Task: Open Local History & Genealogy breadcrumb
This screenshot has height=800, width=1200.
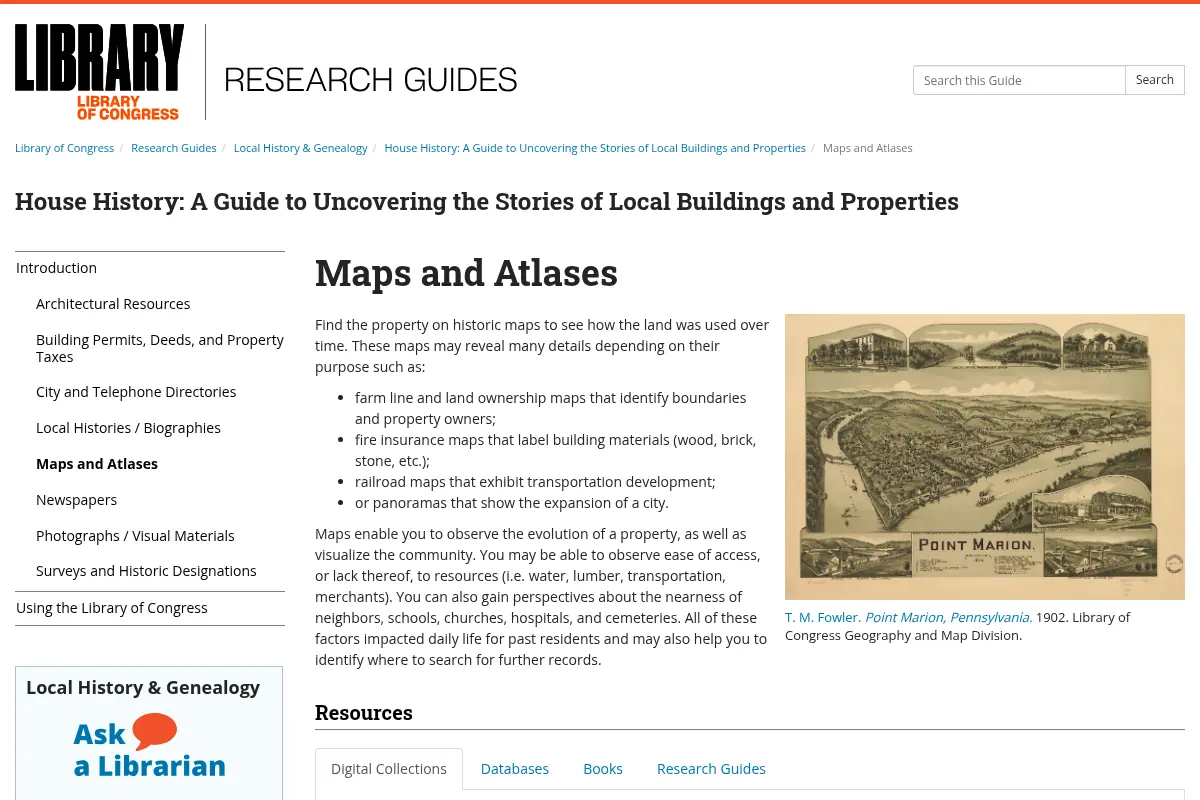Action: pyautogui.click(x=301, y=148)
